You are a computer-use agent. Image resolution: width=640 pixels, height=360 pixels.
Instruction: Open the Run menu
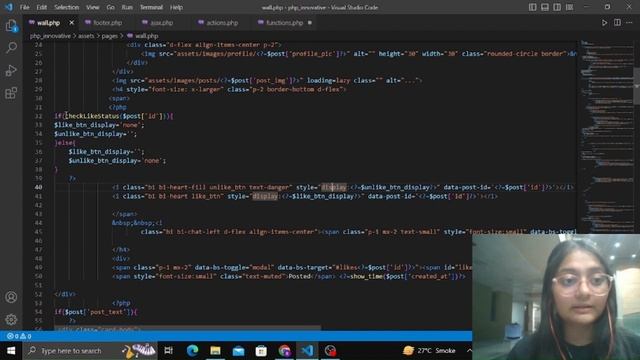tap(127, 7)
